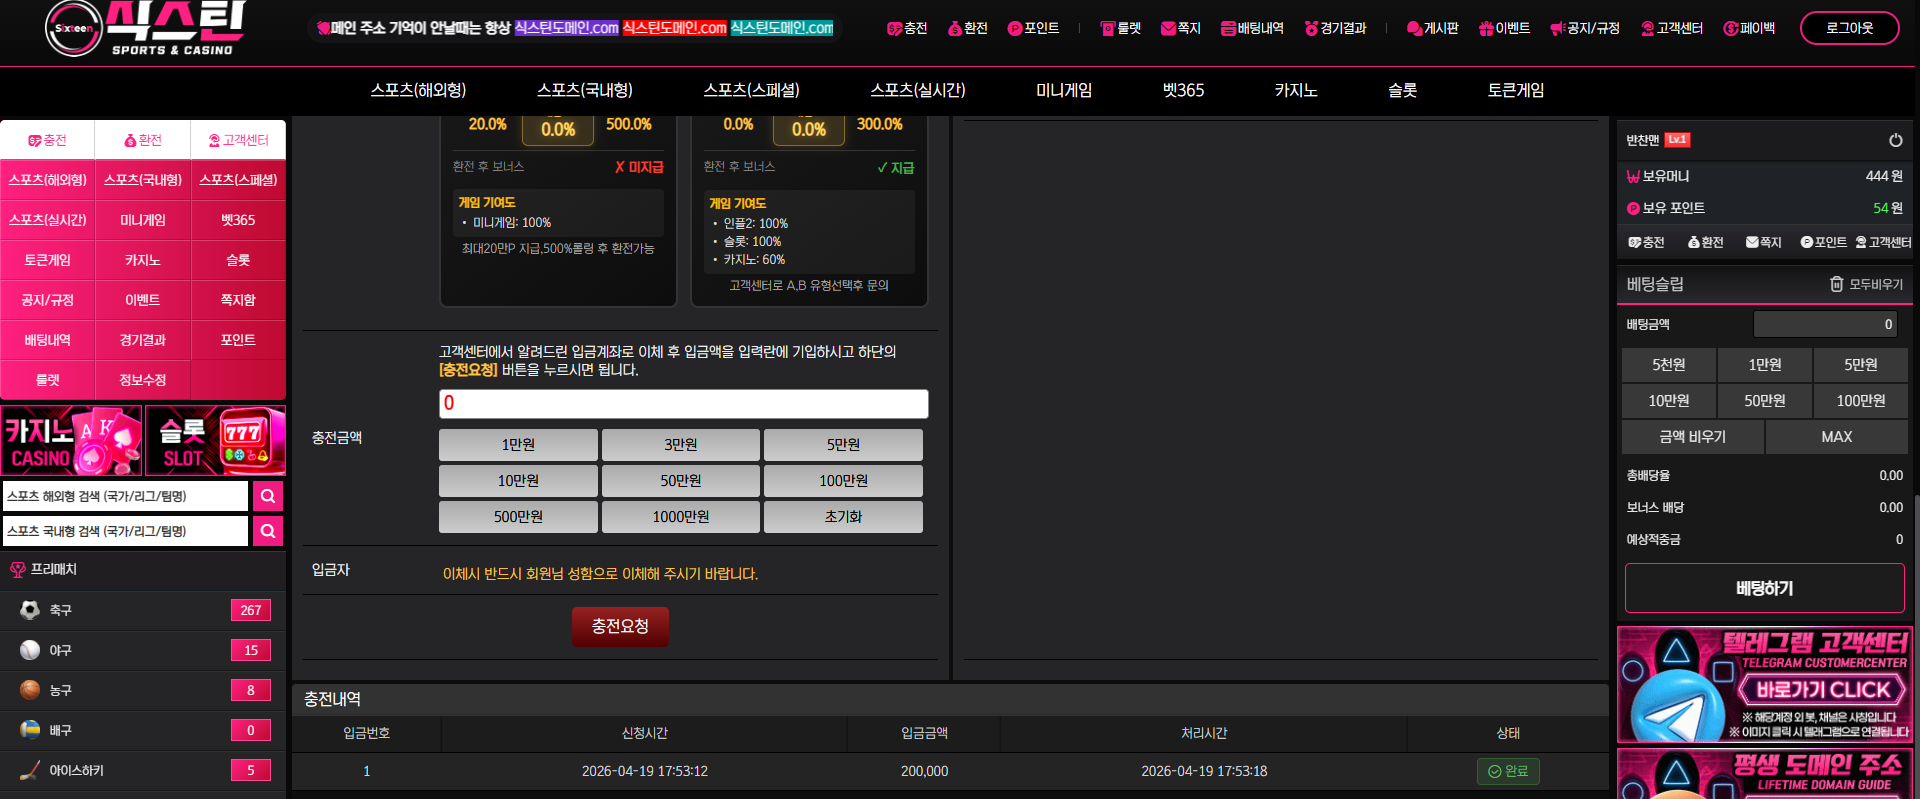The height and width of the screenshot is (799, 1920).
Task: Select 아이스하키 ice hockey in prematch list
Action: tap(143, 770)
